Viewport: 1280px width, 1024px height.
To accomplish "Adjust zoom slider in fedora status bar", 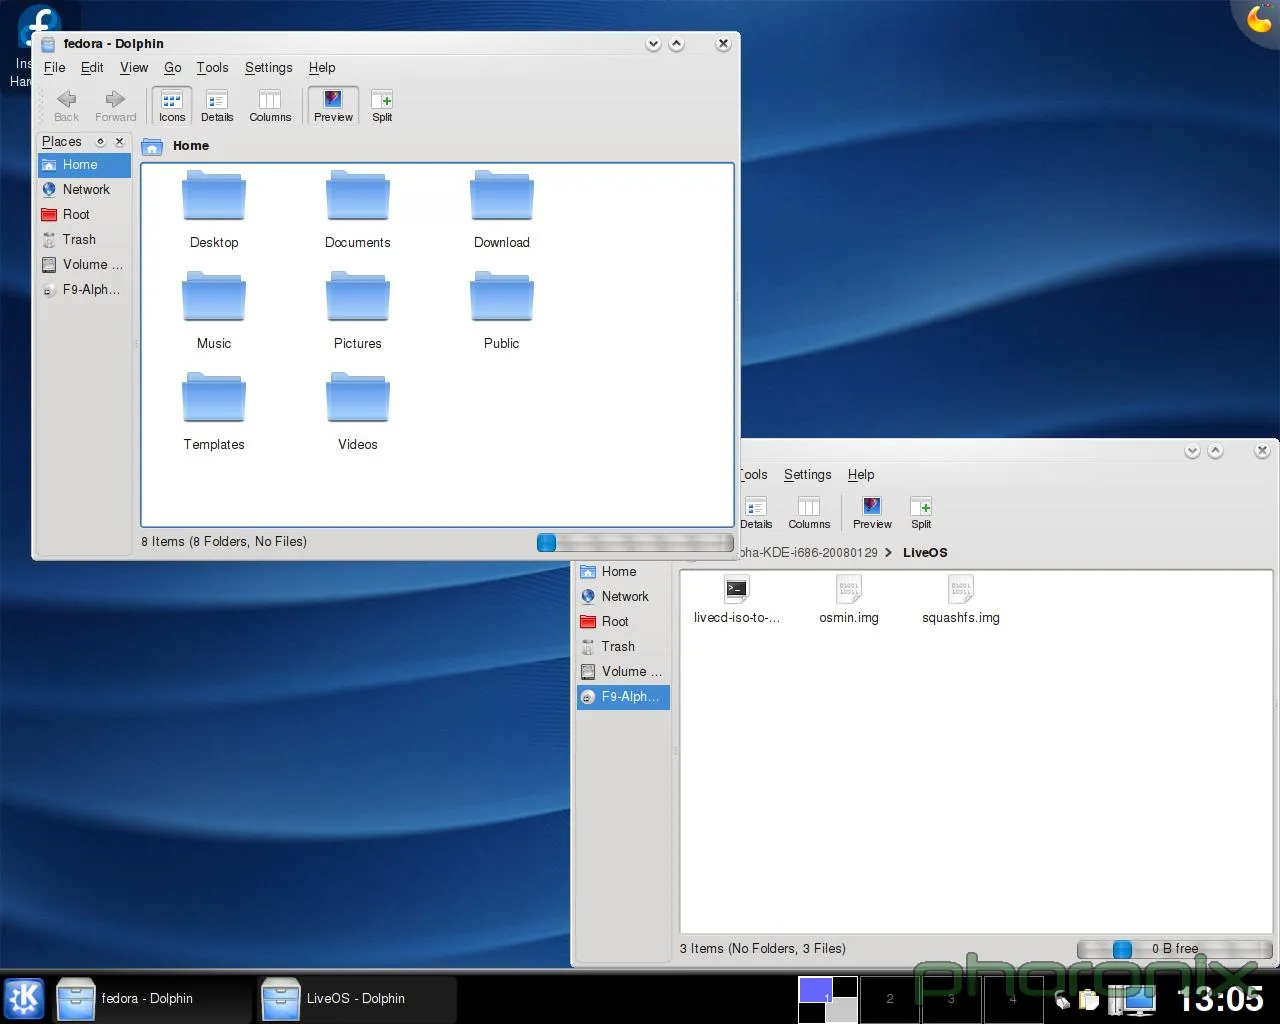I will (x=635, y=543).
